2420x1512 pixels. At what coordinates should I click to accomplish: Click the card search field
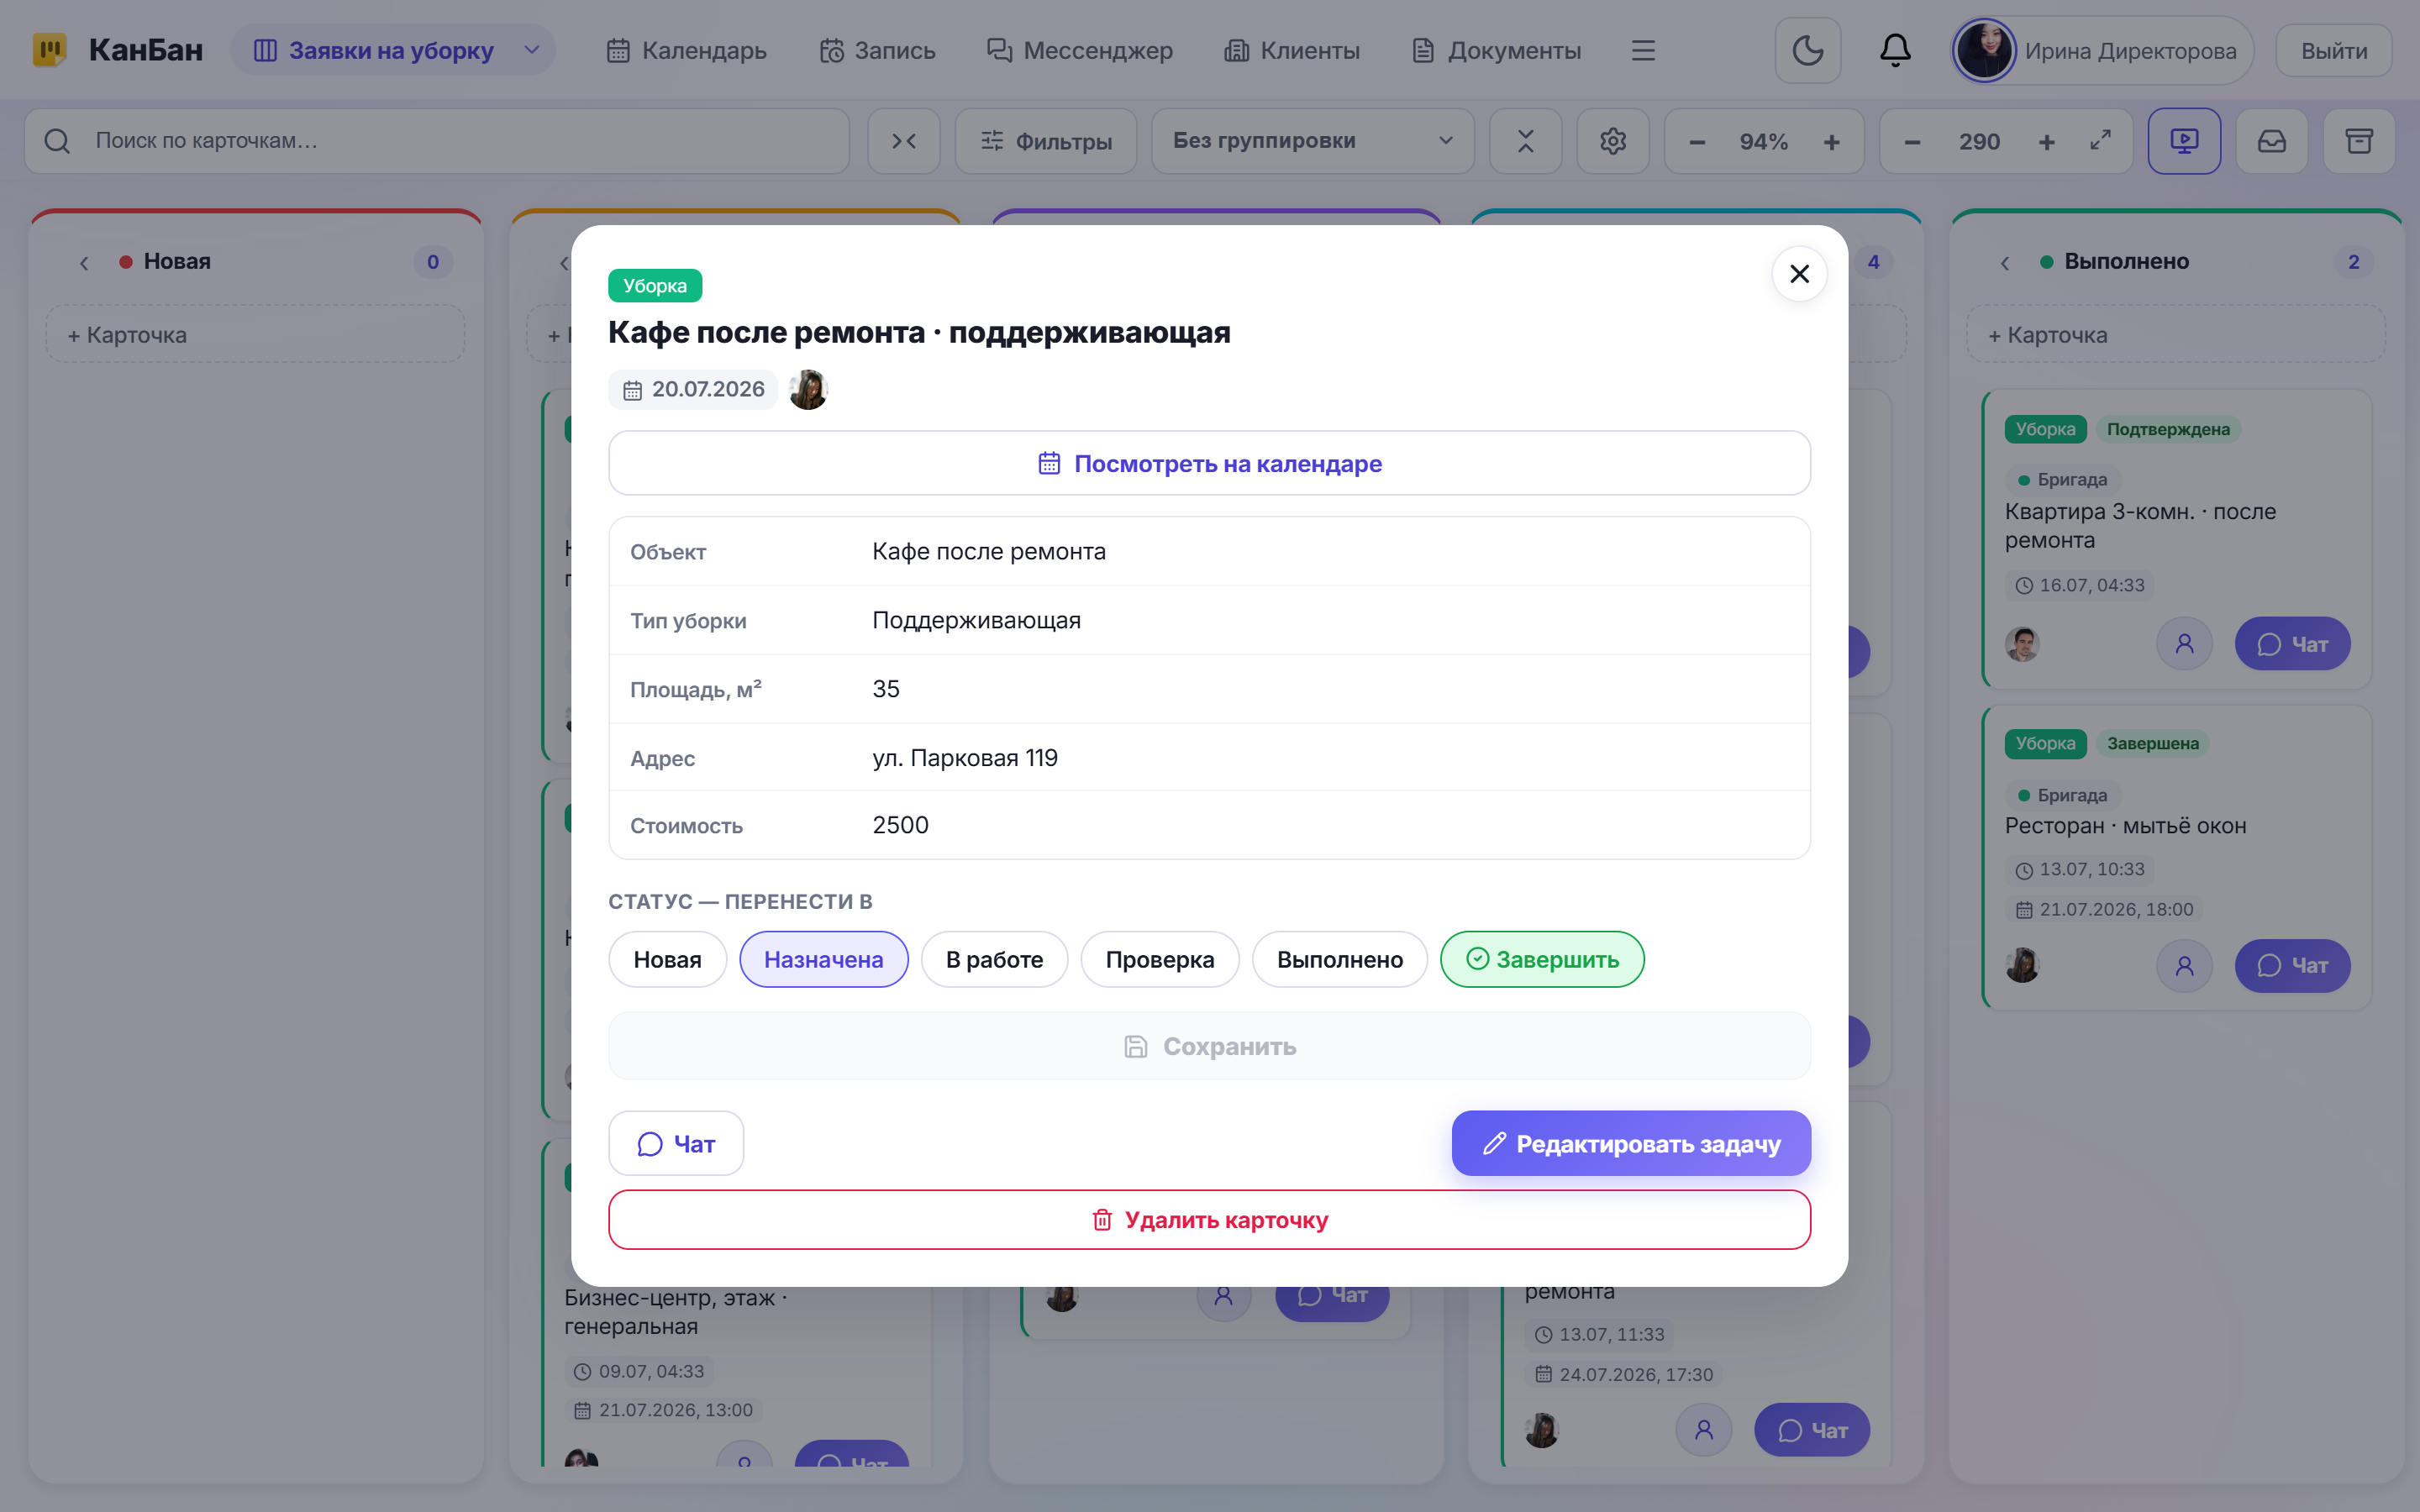(437, 141)
